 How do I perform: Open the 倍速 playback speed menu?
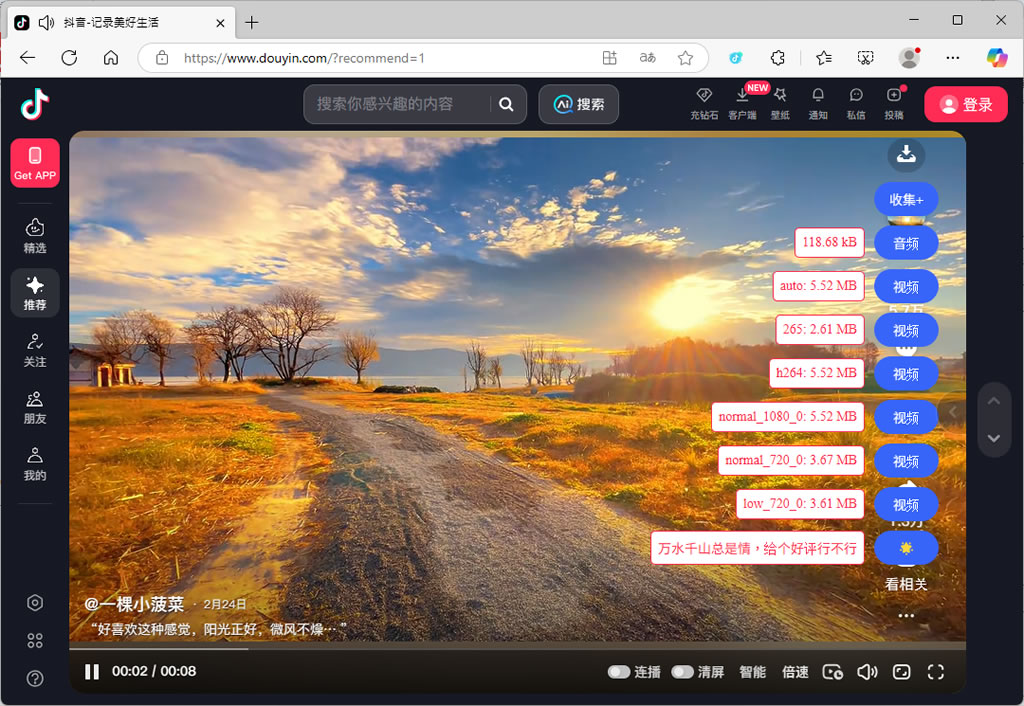(795, 672)
